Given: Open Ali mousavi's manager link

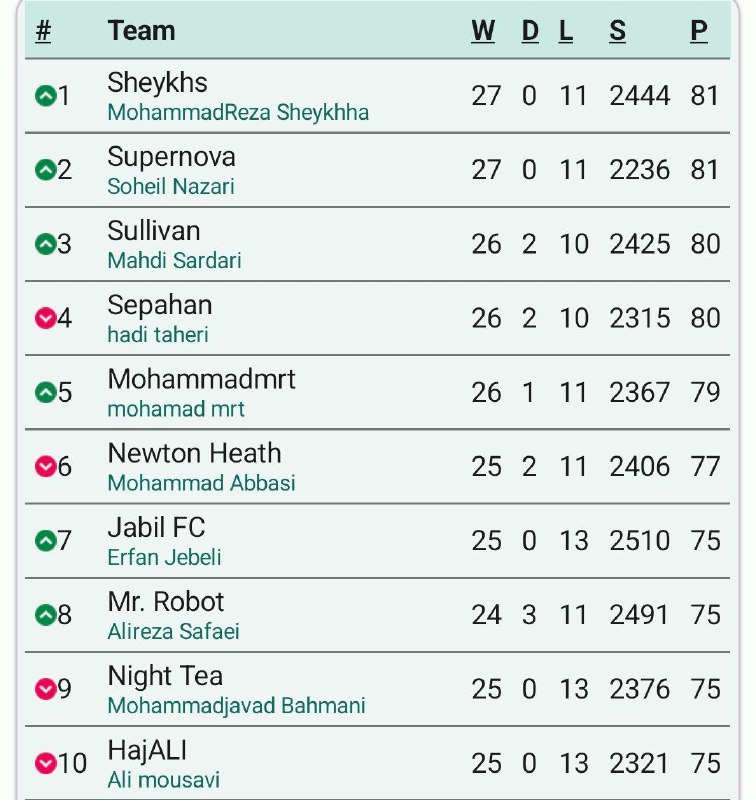Looking at the screenshot, I should coord(164,780).
